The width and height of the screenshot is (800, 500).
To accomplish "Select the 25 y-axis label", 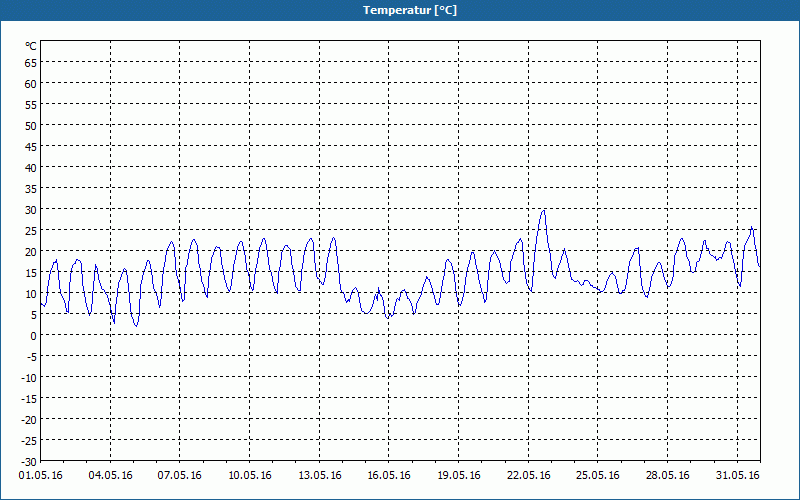I will coord(31,231).
